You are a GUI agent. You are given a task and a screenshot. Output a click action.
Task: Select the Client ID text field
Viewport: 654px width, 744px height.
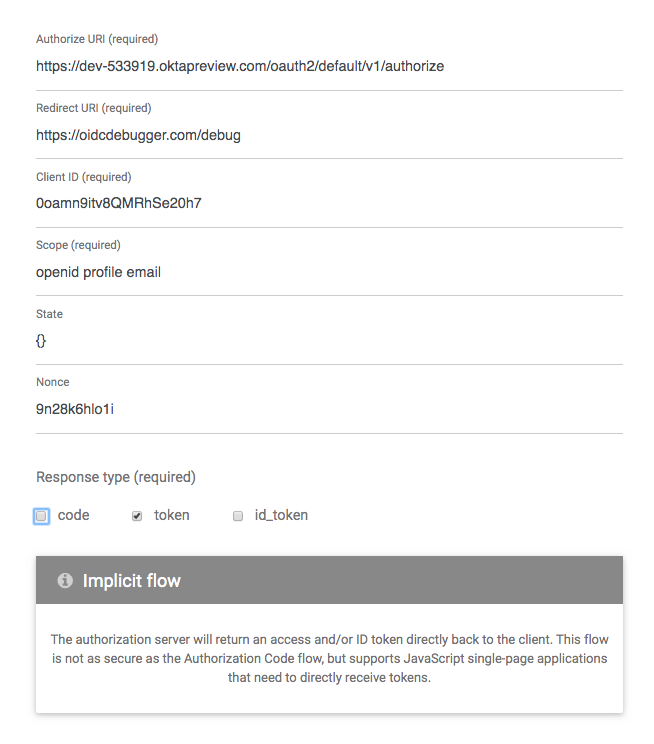329,203
